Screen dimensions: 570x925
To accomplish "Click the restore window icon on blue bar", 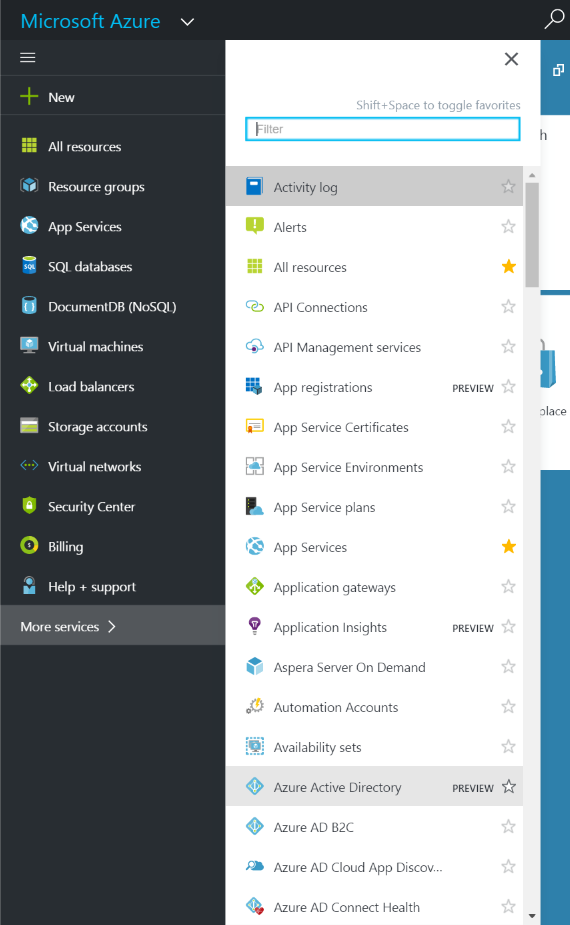I will pyautogui.click(x=558, y=70).
